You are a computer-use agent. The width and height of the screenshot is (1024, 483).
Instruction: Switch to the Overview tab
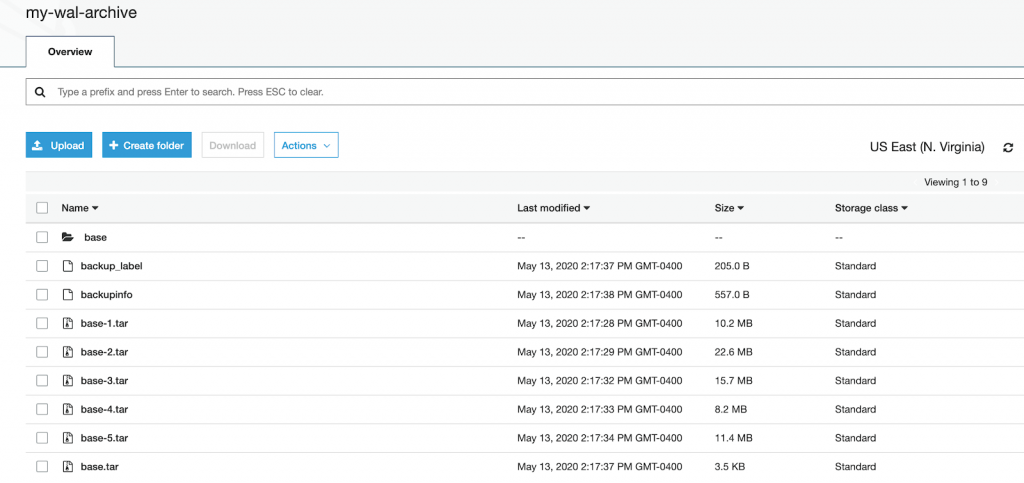[x=70, y=52]
